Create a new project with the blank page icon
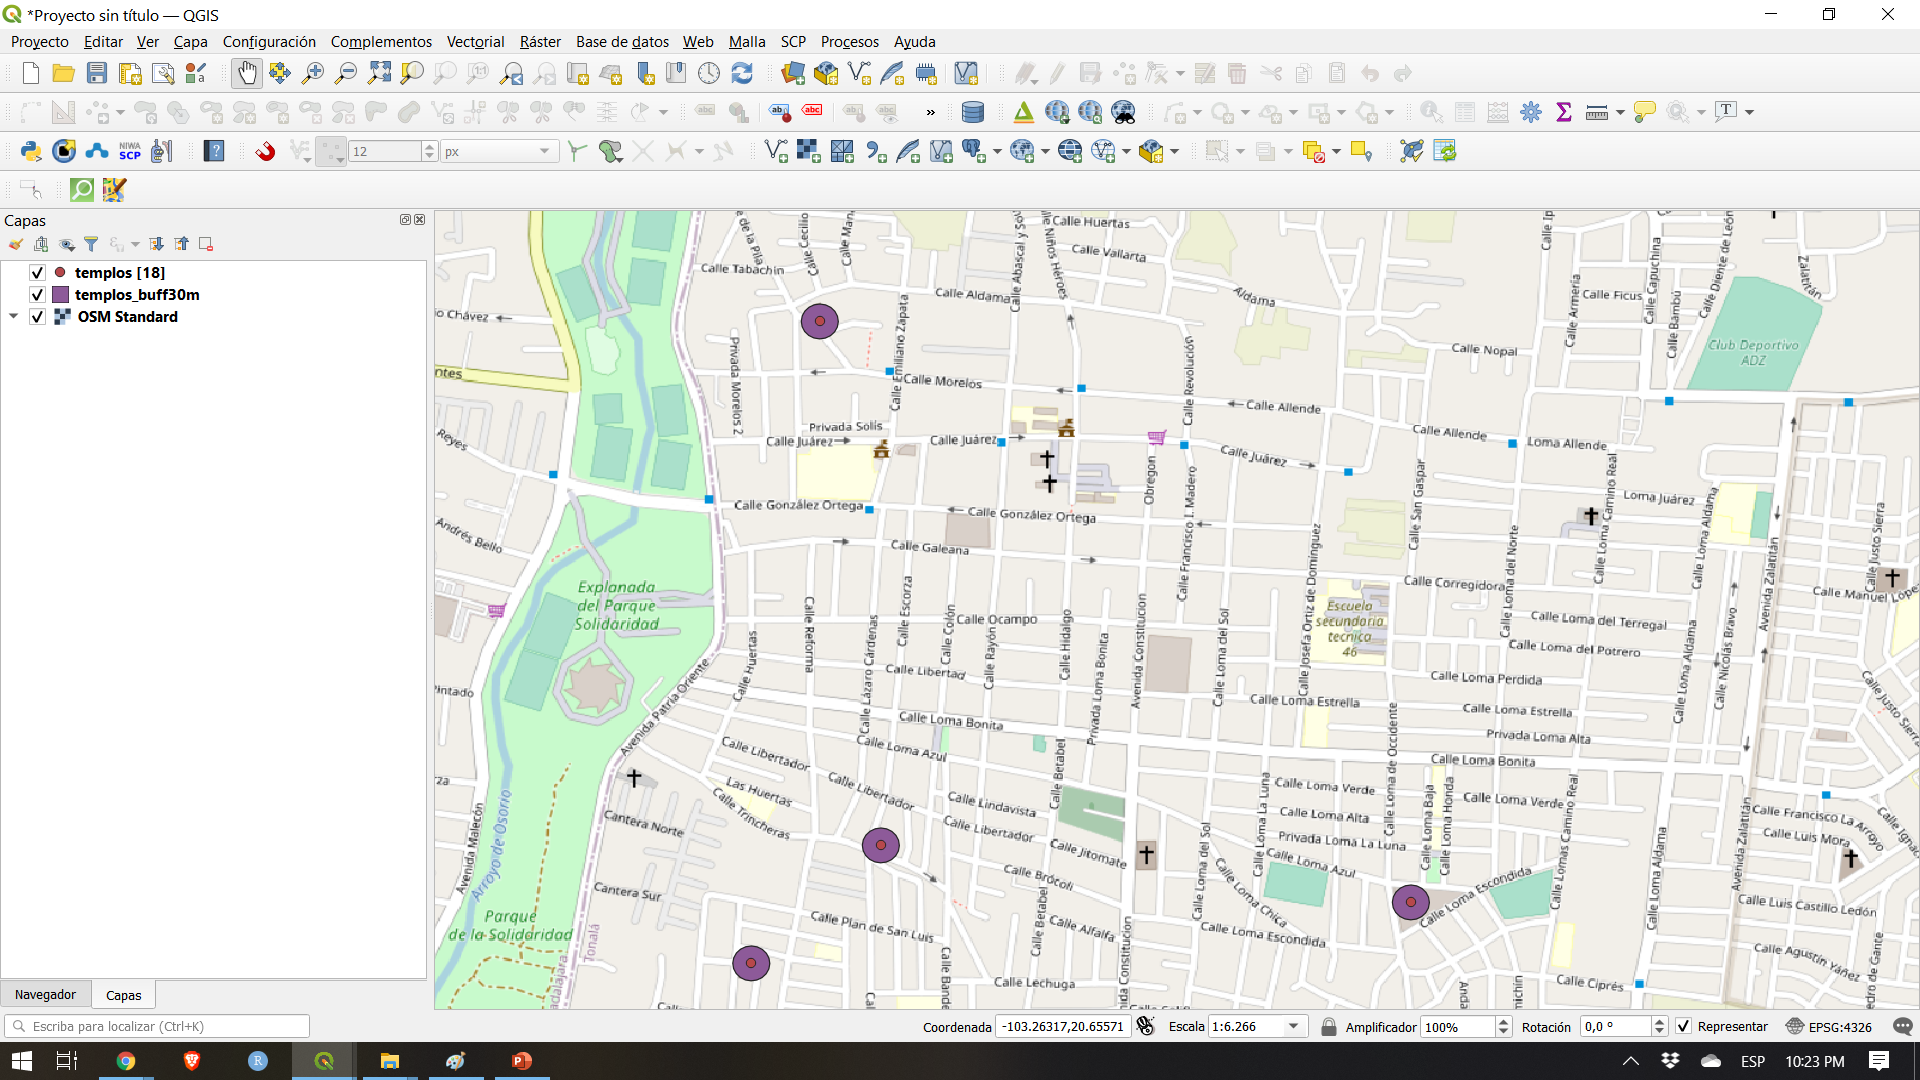Screen dimensions: 1920x1080 coord(31,73)
